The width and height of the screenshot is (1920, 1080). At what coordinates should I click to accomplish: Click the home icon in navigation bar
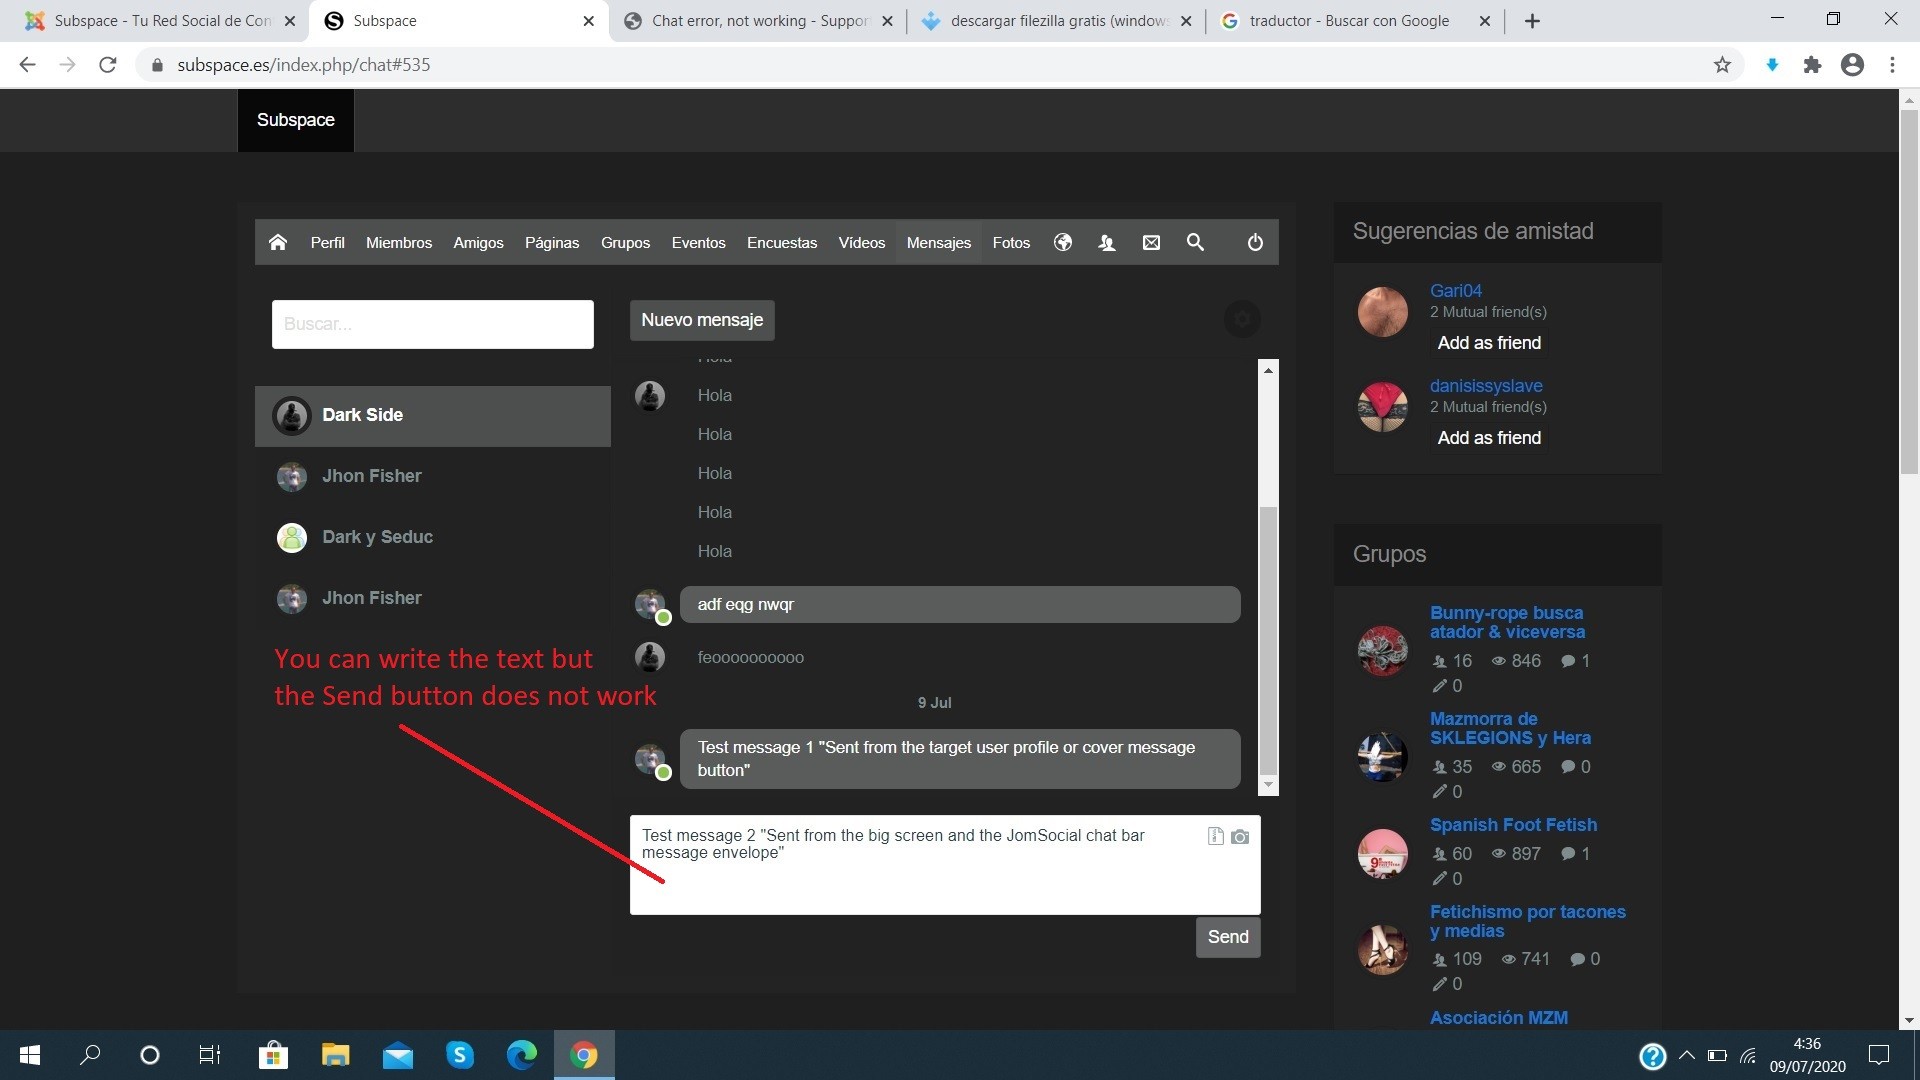[278, 242]
